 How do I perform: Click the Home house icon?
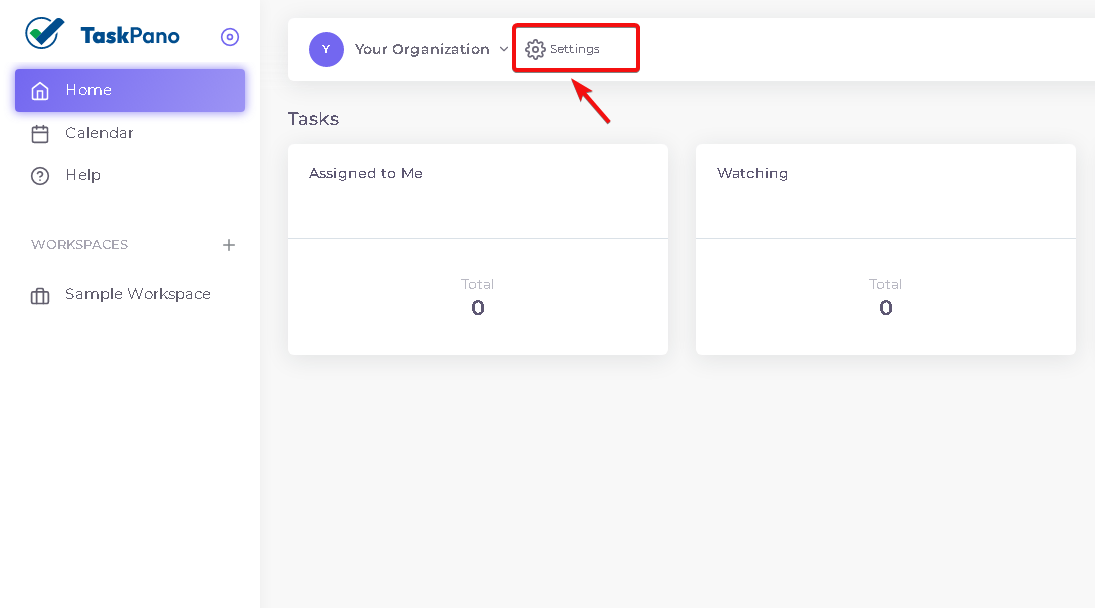[x=40, y=91]
